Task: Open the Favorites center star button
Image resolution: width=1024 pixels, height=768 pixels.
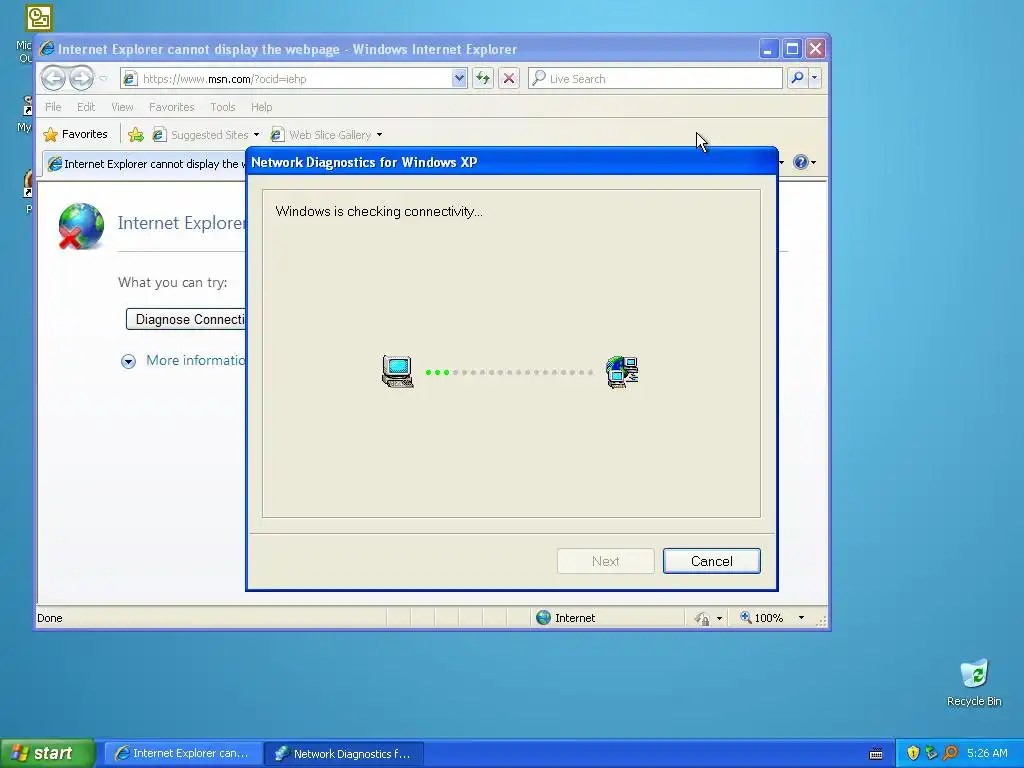Action: 76,135
